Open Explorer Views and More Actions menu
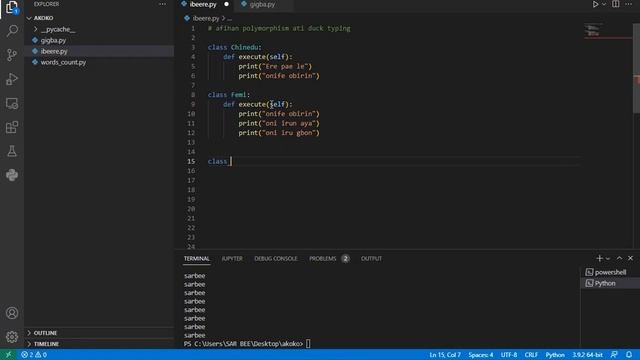640x360 pixels. (x=162, y=4)
